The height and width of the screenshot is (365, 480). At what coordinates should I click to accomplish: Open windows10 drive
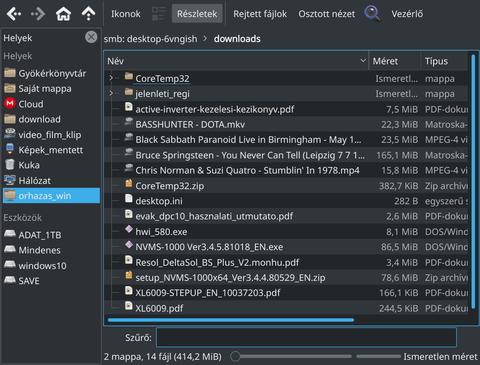tap(51, 265)
